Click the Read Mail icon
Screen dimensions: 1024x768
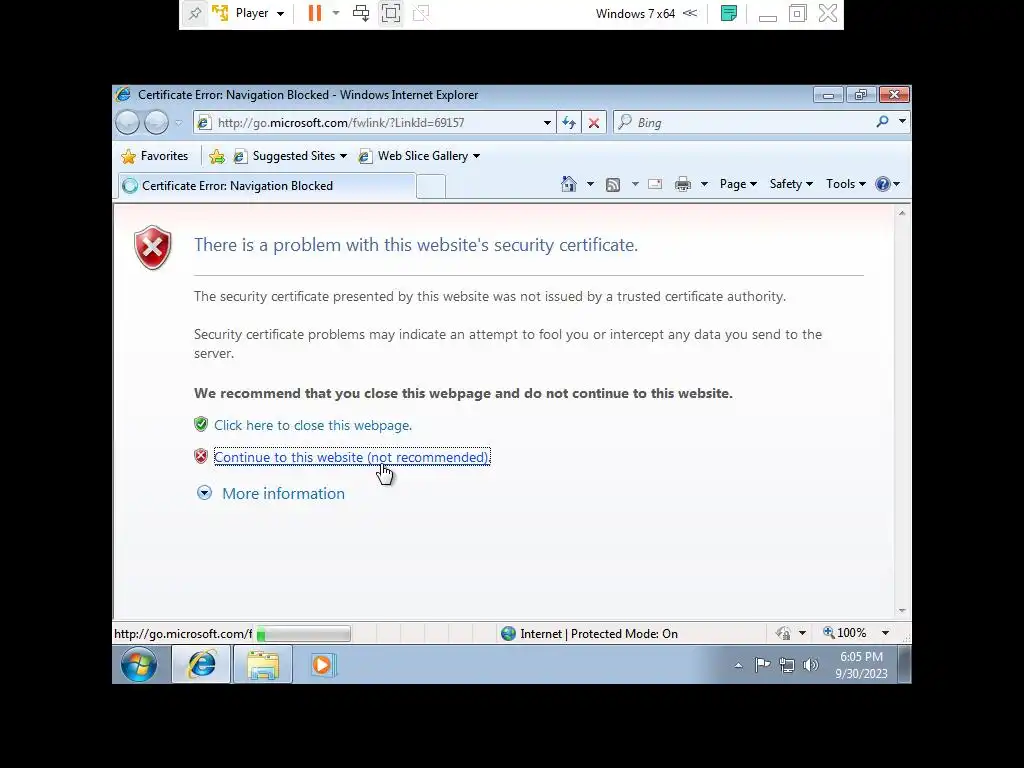click(x=655, y=184)
